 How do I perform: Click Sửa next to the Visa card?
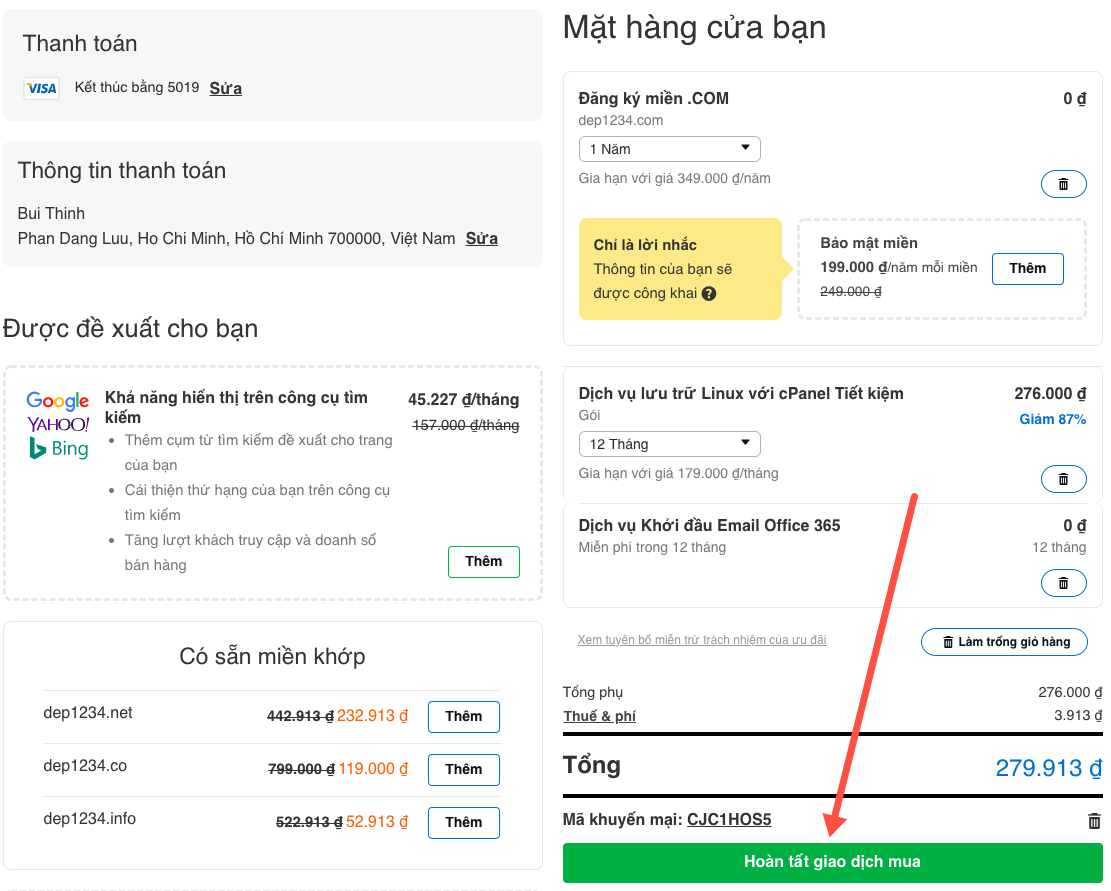click(x=225, y=89)
